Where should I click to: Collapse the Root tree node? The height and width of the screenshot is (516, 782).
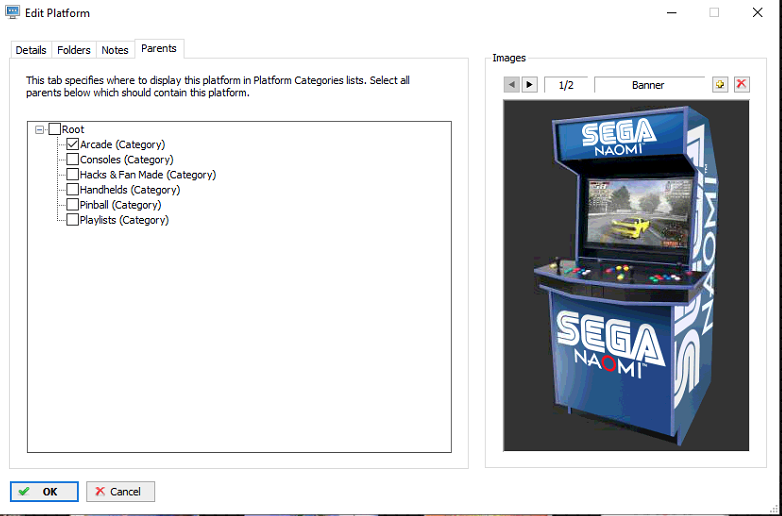[x=39, y=130]
